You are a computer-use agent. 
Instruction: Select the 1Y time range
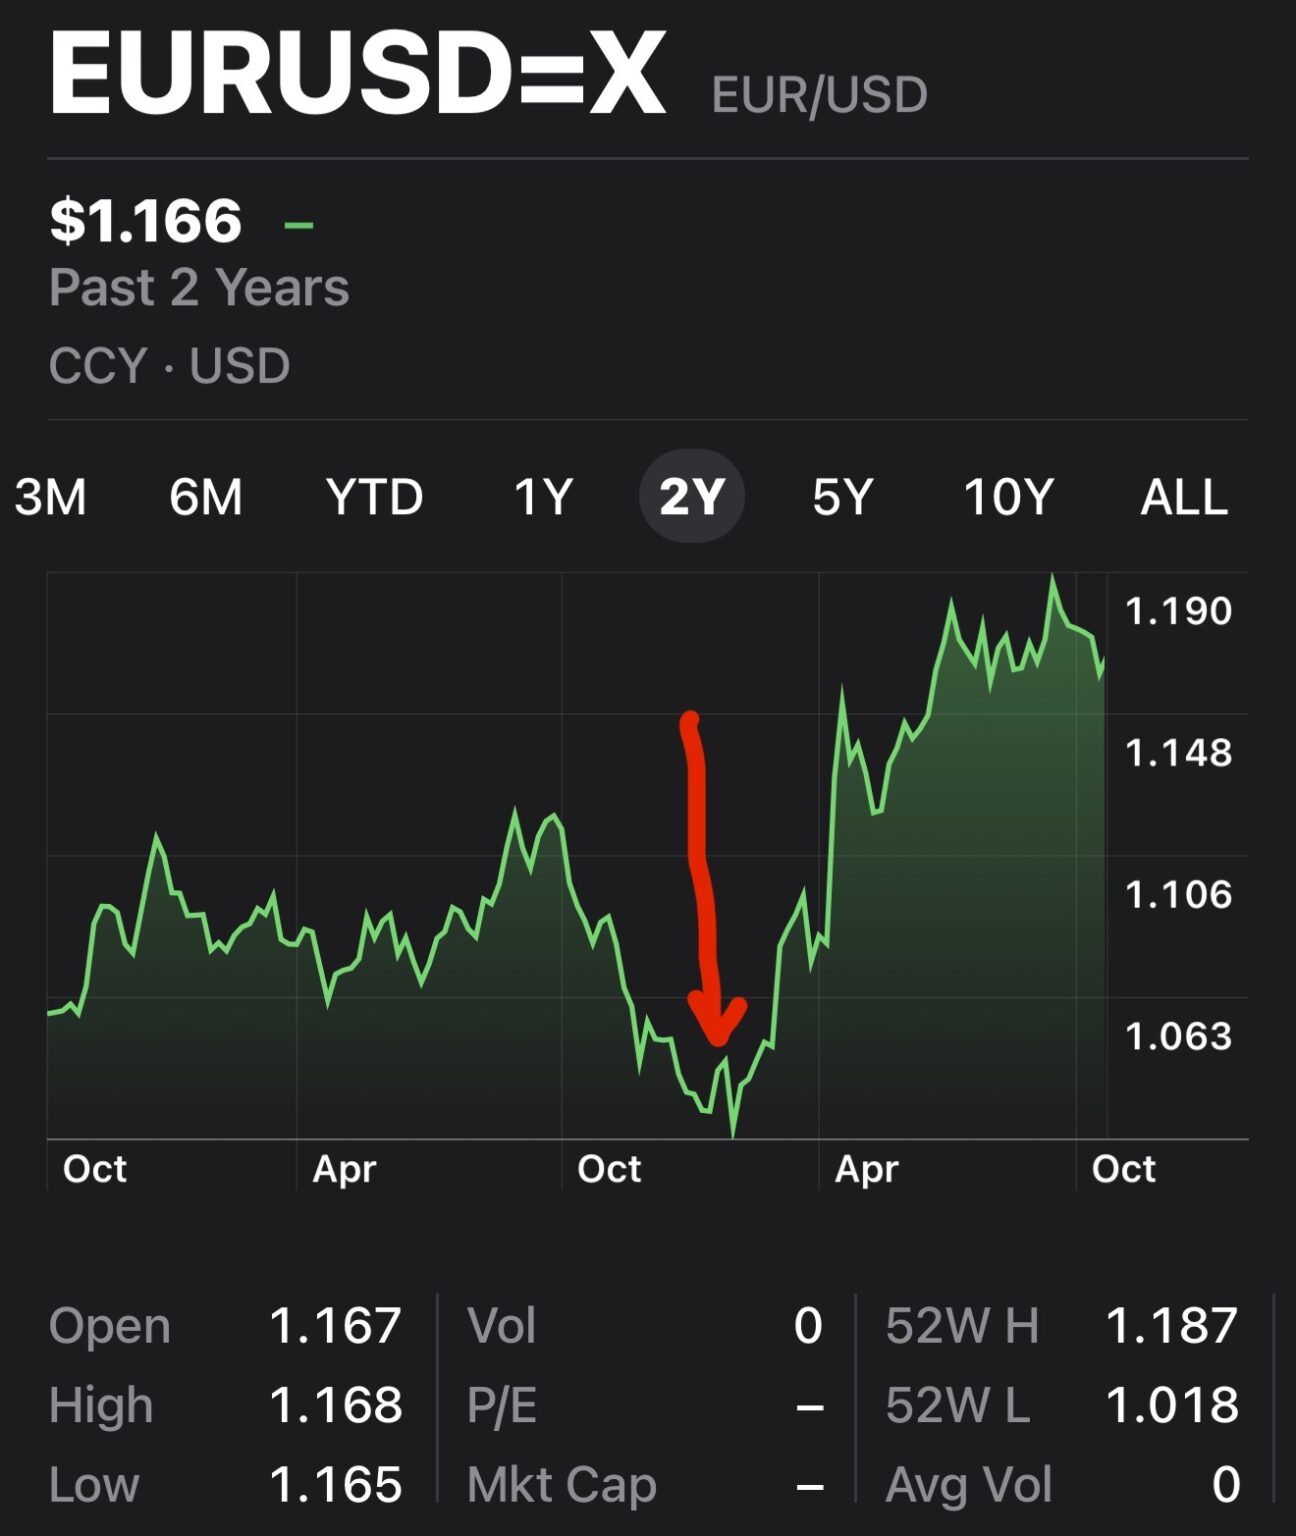[x=543, y=497]
